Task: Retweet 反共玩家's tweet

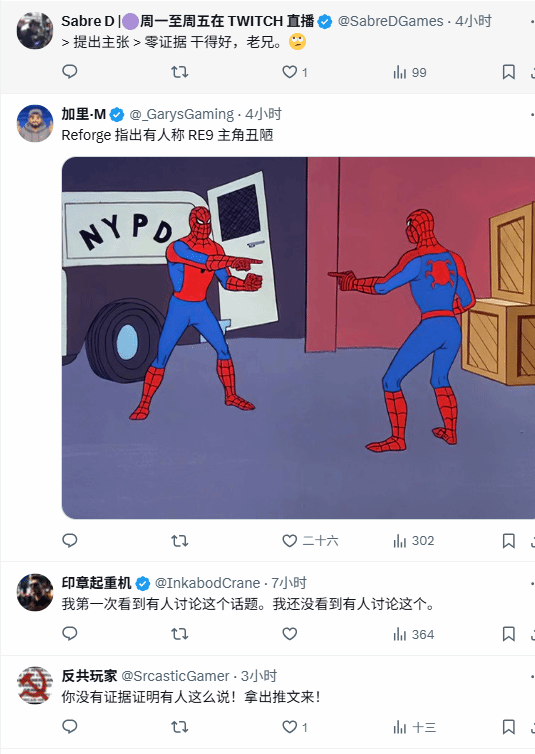Action: click(x=180, y=727)
